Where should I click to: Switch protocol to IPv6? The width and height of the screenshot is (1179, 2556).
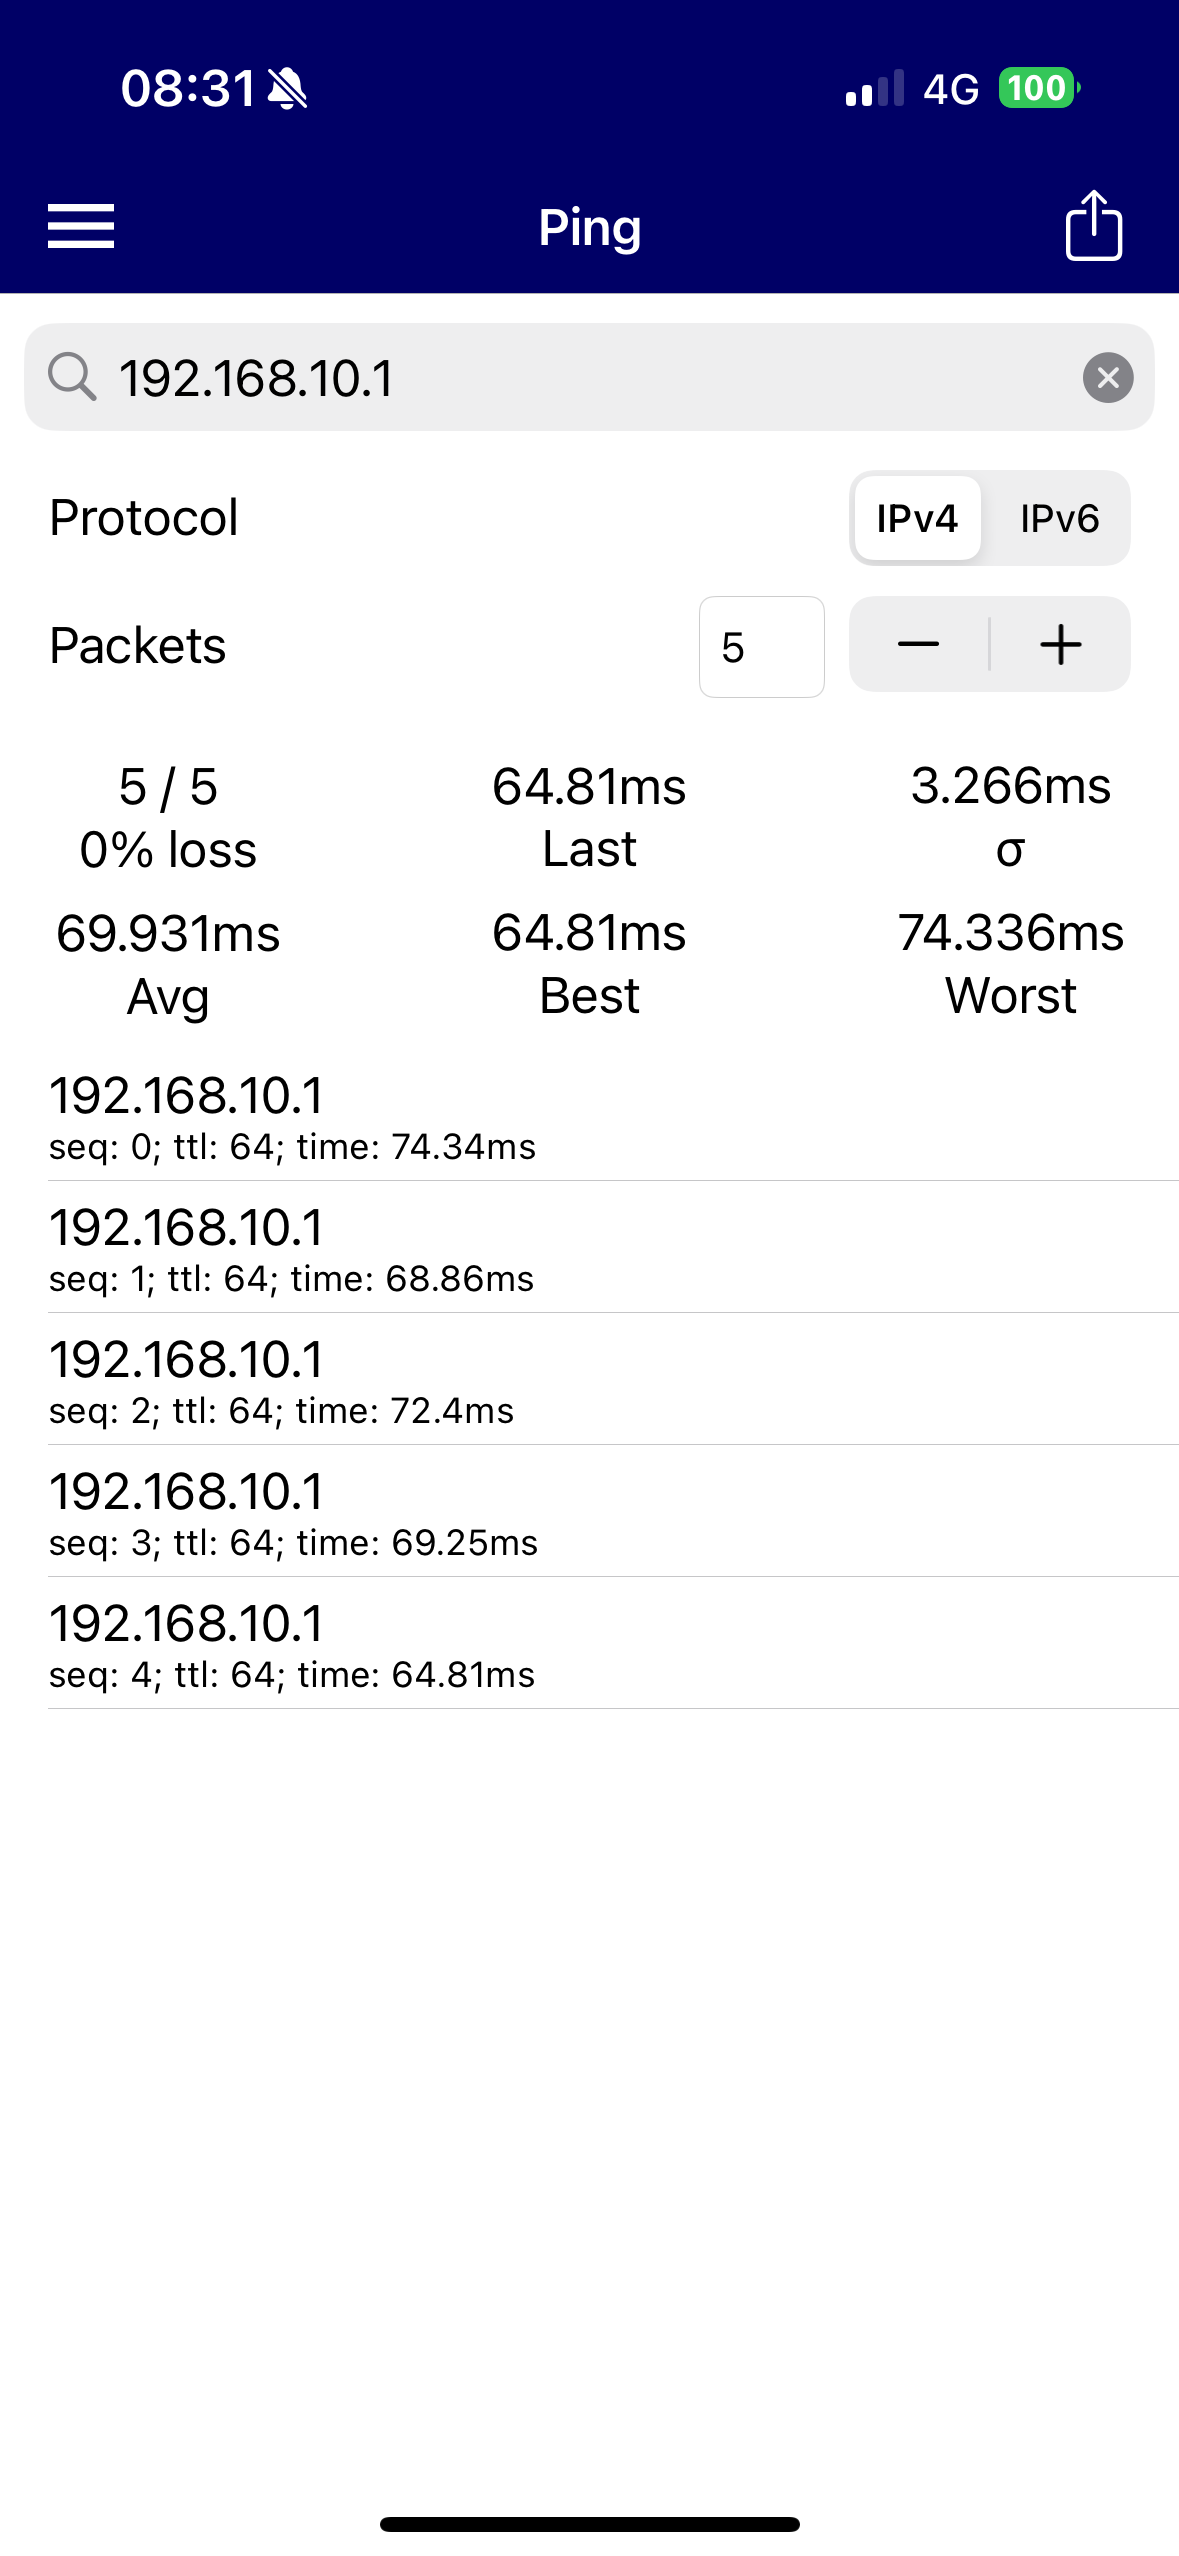(1059, 519)
